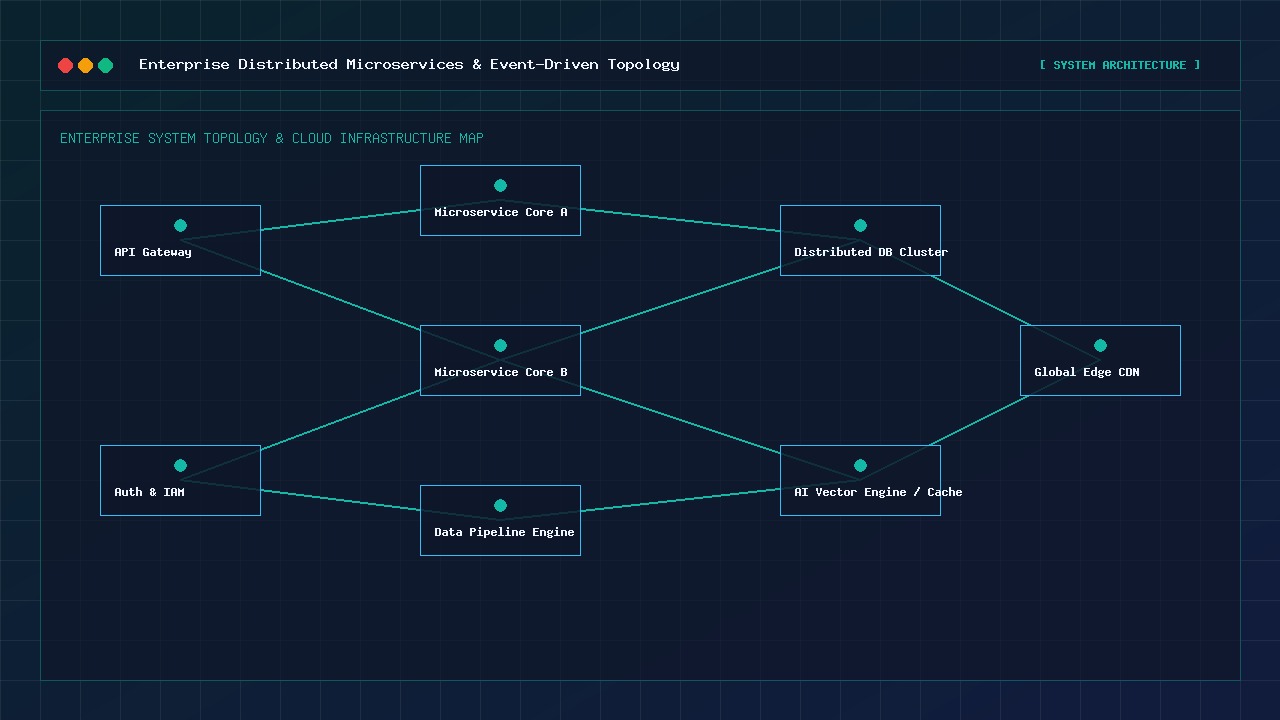Click the Global Edge CDN label

1087,372
